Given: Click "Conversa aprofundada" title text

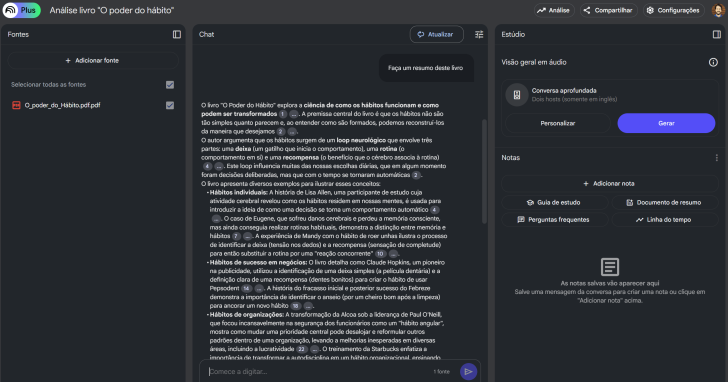Looking at the screenshot, I should coord(564,91).
